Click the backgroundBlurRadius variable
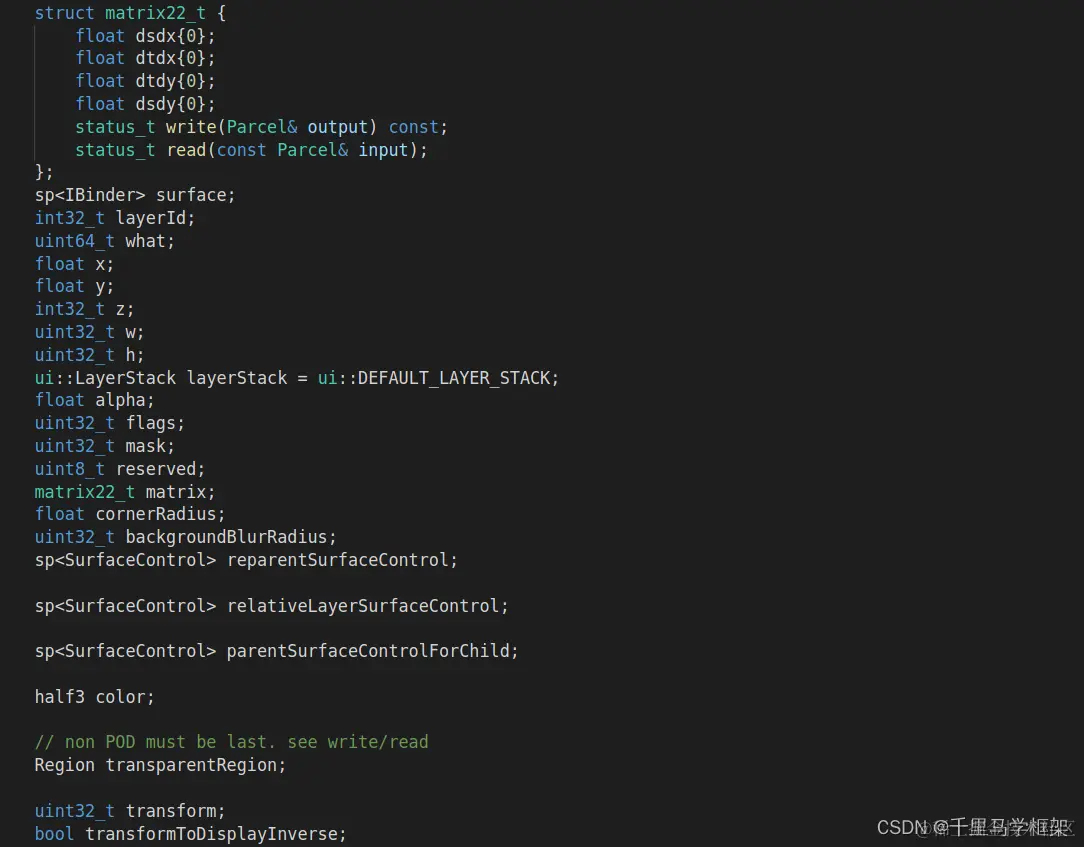The image size is (1084, 847). [x=226, y=537]
